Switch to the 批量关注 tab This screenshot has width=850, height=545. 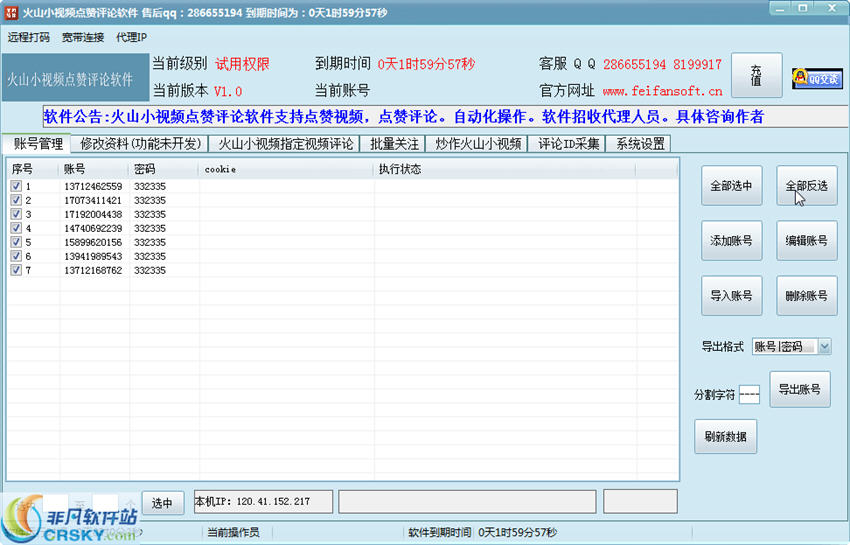[x=394, y=144]
